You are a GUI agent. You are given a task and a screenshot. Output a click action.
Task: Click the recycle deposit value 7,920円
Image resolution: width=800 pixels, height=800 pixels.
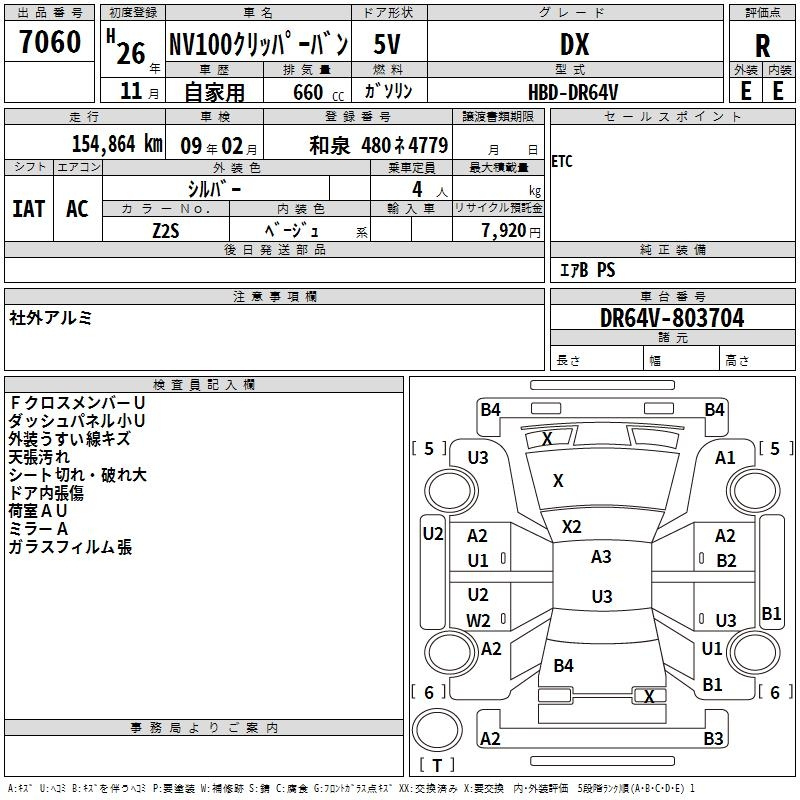click(511, 231)
